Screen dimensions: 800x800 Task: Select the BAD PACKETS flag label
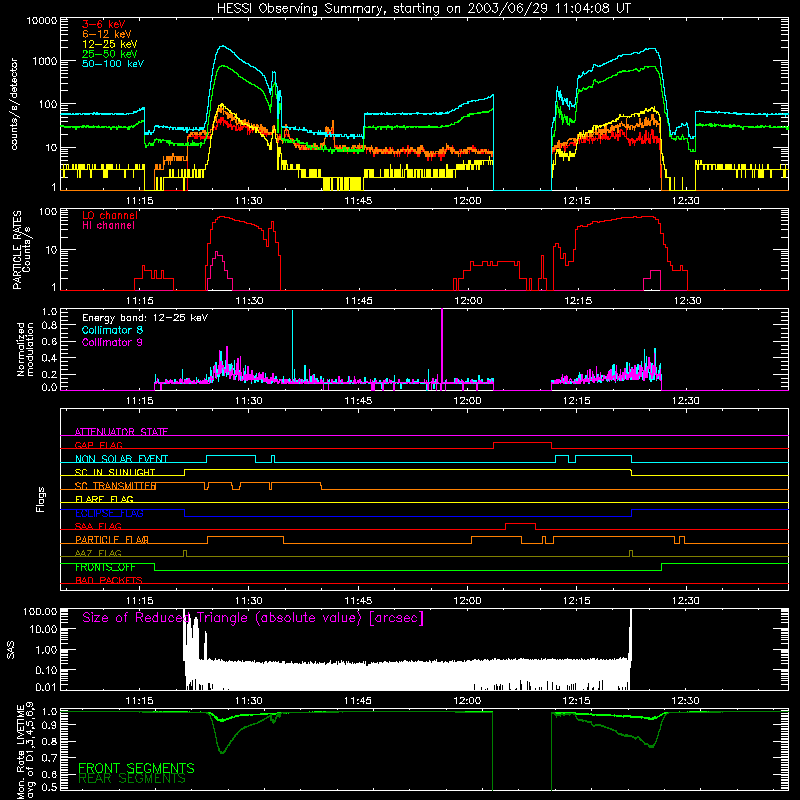[x=109, y=580]
